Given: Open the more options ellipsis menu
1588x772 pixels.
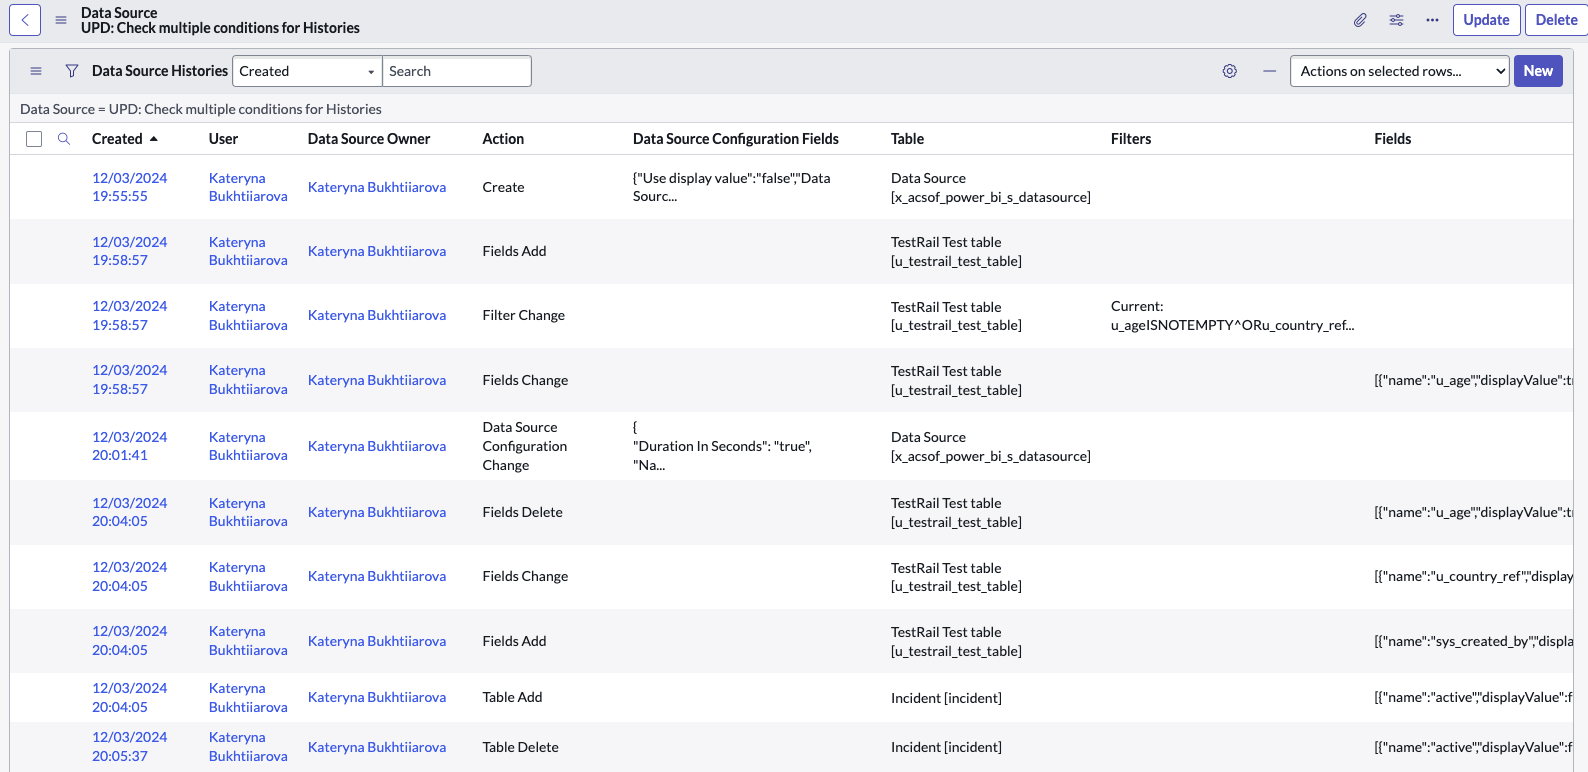Looking at the screenshot, I should tap(1432, 20).
